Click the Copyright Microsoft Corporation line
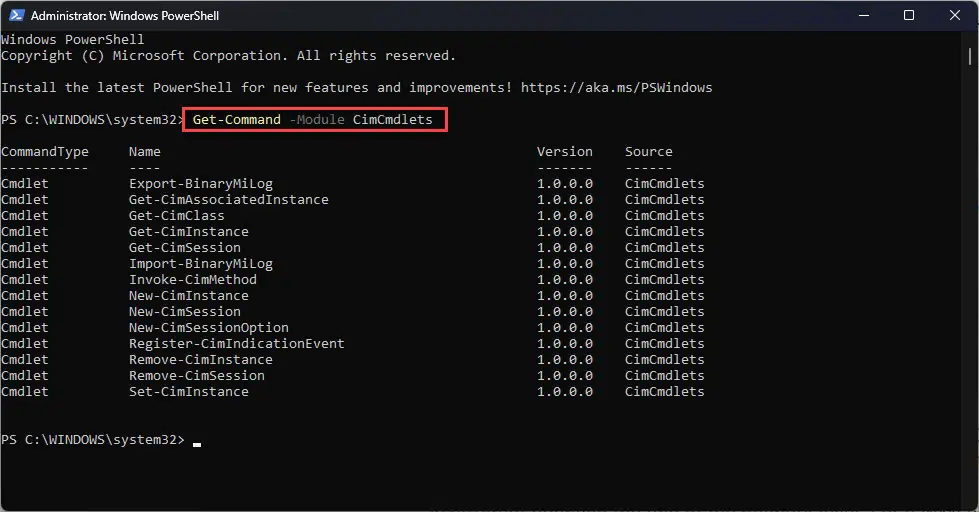Viewport: 979px width, 512px height. (x=229, y=56)
